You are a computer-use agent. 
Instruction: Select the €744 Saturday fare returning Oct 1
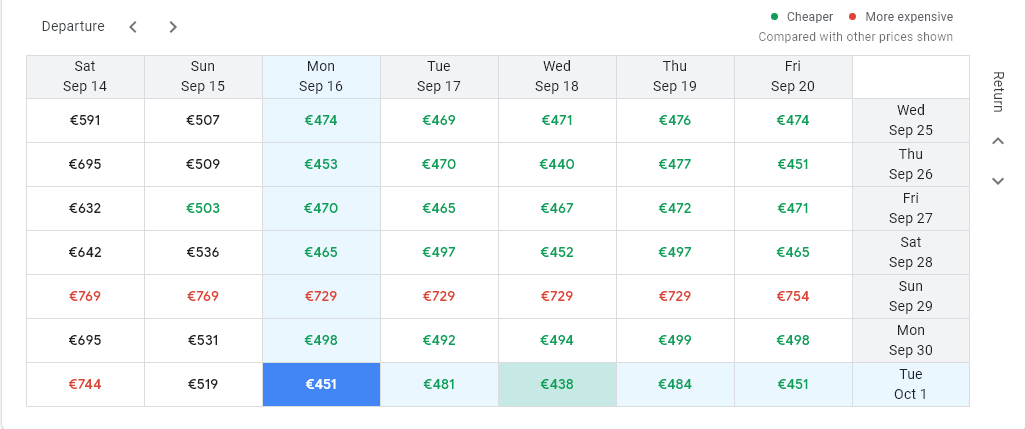point(85,384)
